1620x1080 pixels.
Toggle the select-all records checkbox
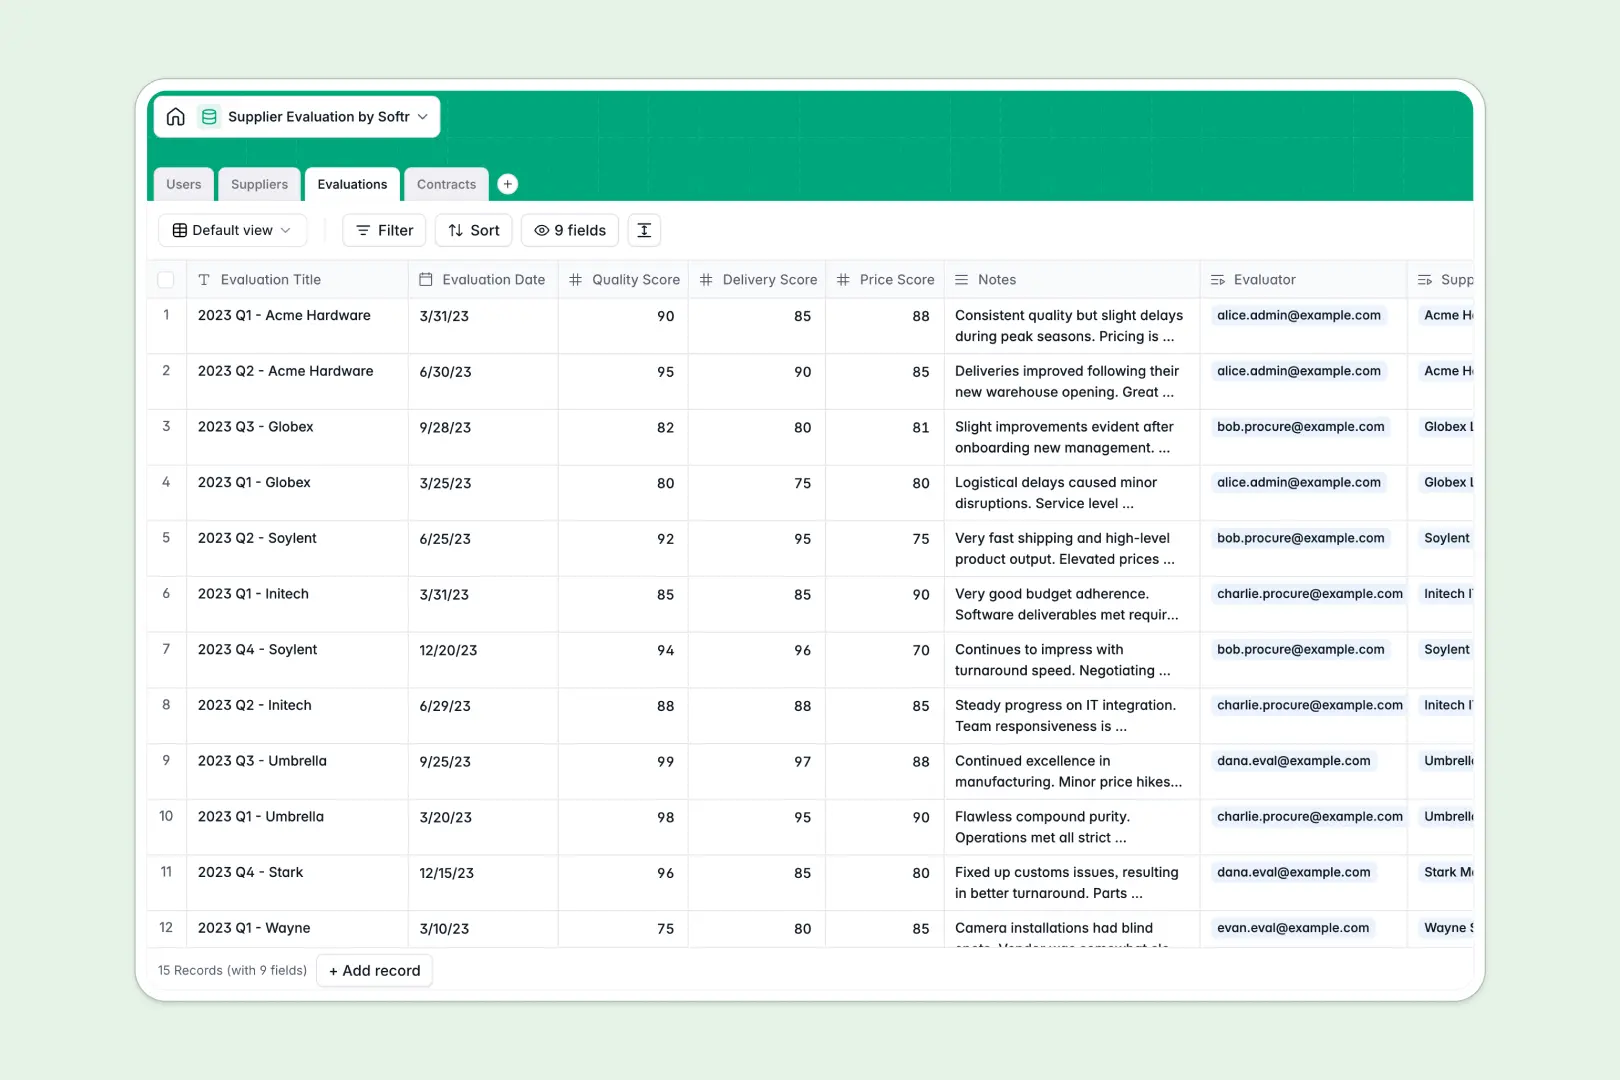click(166, 280)
